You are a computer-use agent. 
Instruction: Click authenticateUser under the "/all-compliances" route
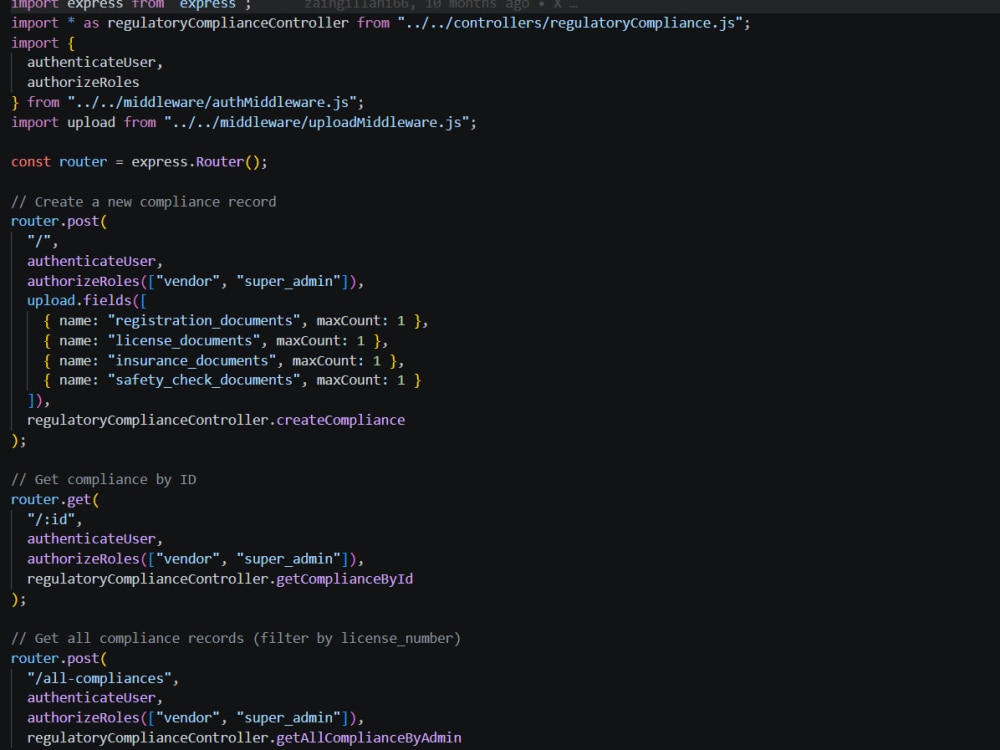click(x=91, y=698)
